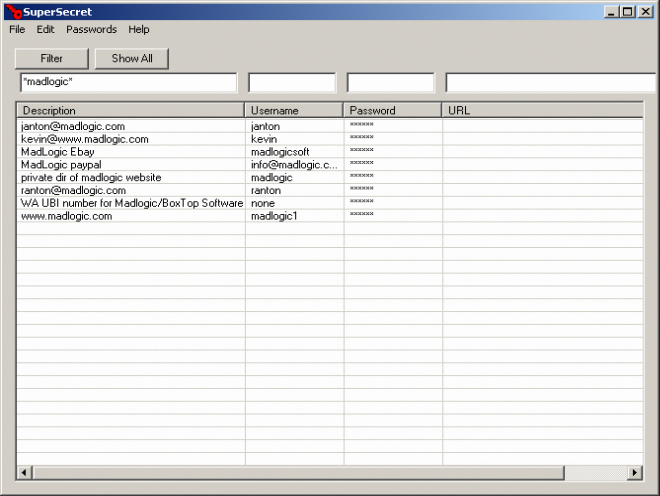The image size is (660, 496).
Task: Click the masked password in the www.madlogic.com row
Action: coord(362,214)
